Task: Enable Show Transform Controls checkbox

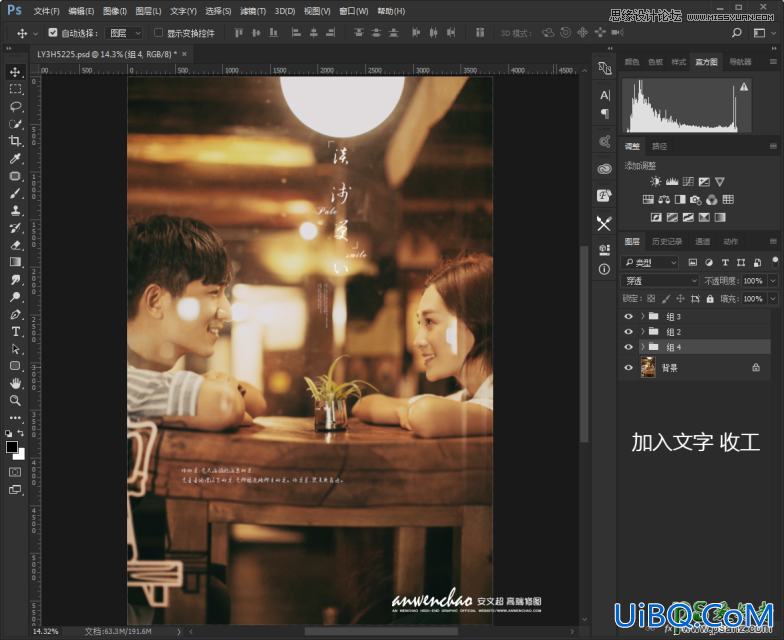Action: tap(158, 32)
